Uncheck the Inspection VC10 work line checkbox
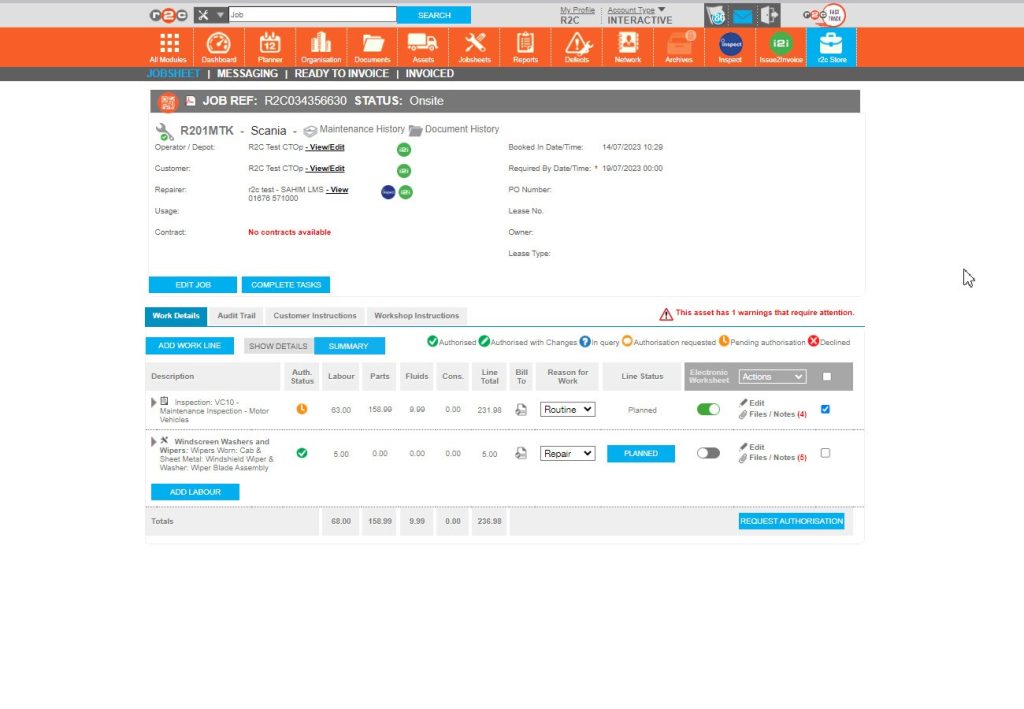The image size is (1024, 709). (x=824, y=409)
